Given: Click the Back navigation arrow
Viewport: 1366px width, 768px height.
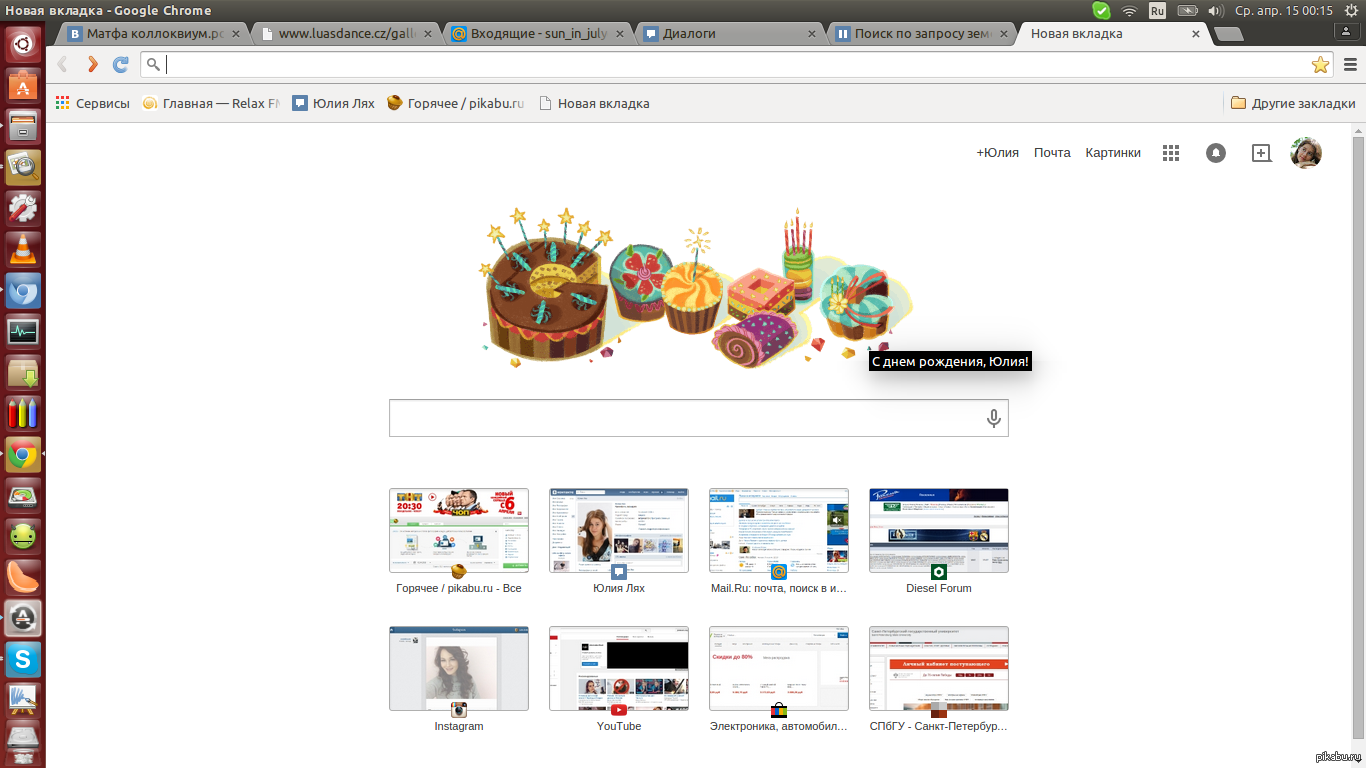Looking at the screenshot, I should (x=62, y=65).
